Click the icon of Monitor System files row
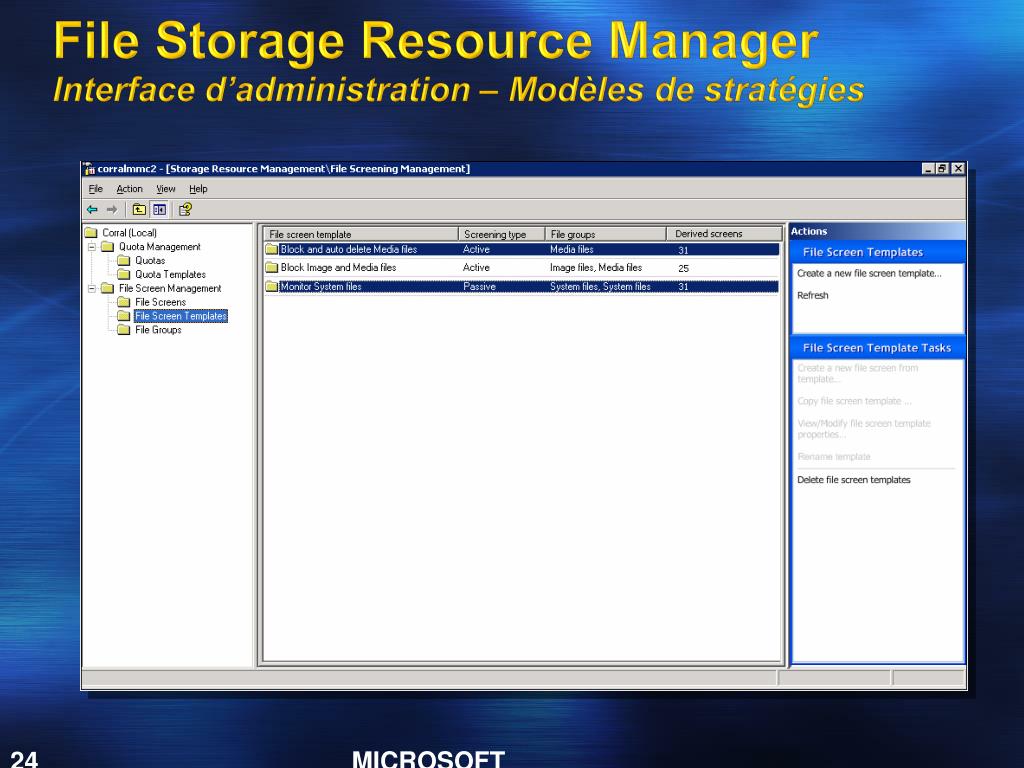The height and width of the screenshot is (768, 1024). (x=272, y=287)
